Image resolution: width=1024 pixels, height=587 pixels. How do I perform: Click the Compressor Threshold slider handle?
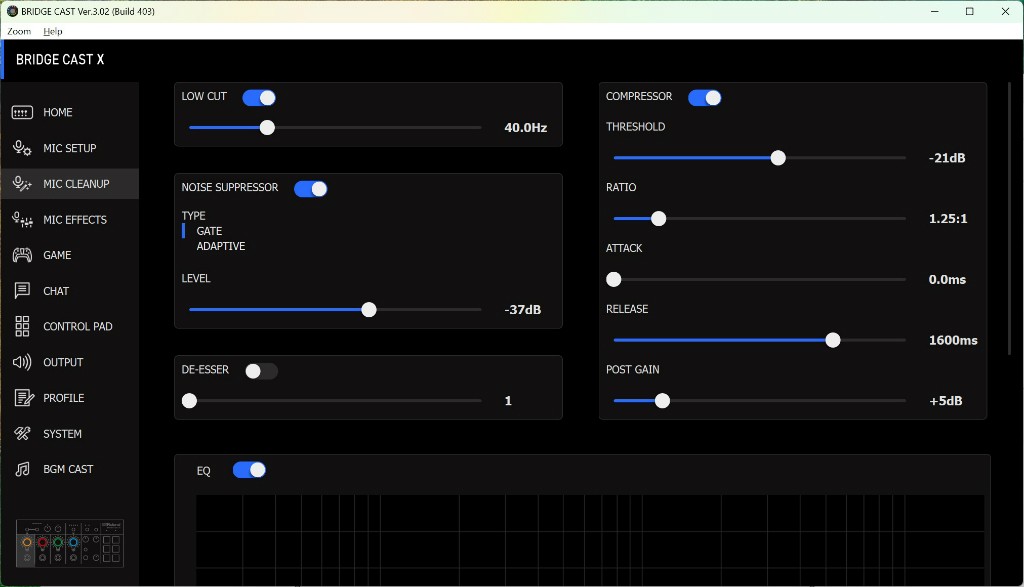click(x=778, y=158)
